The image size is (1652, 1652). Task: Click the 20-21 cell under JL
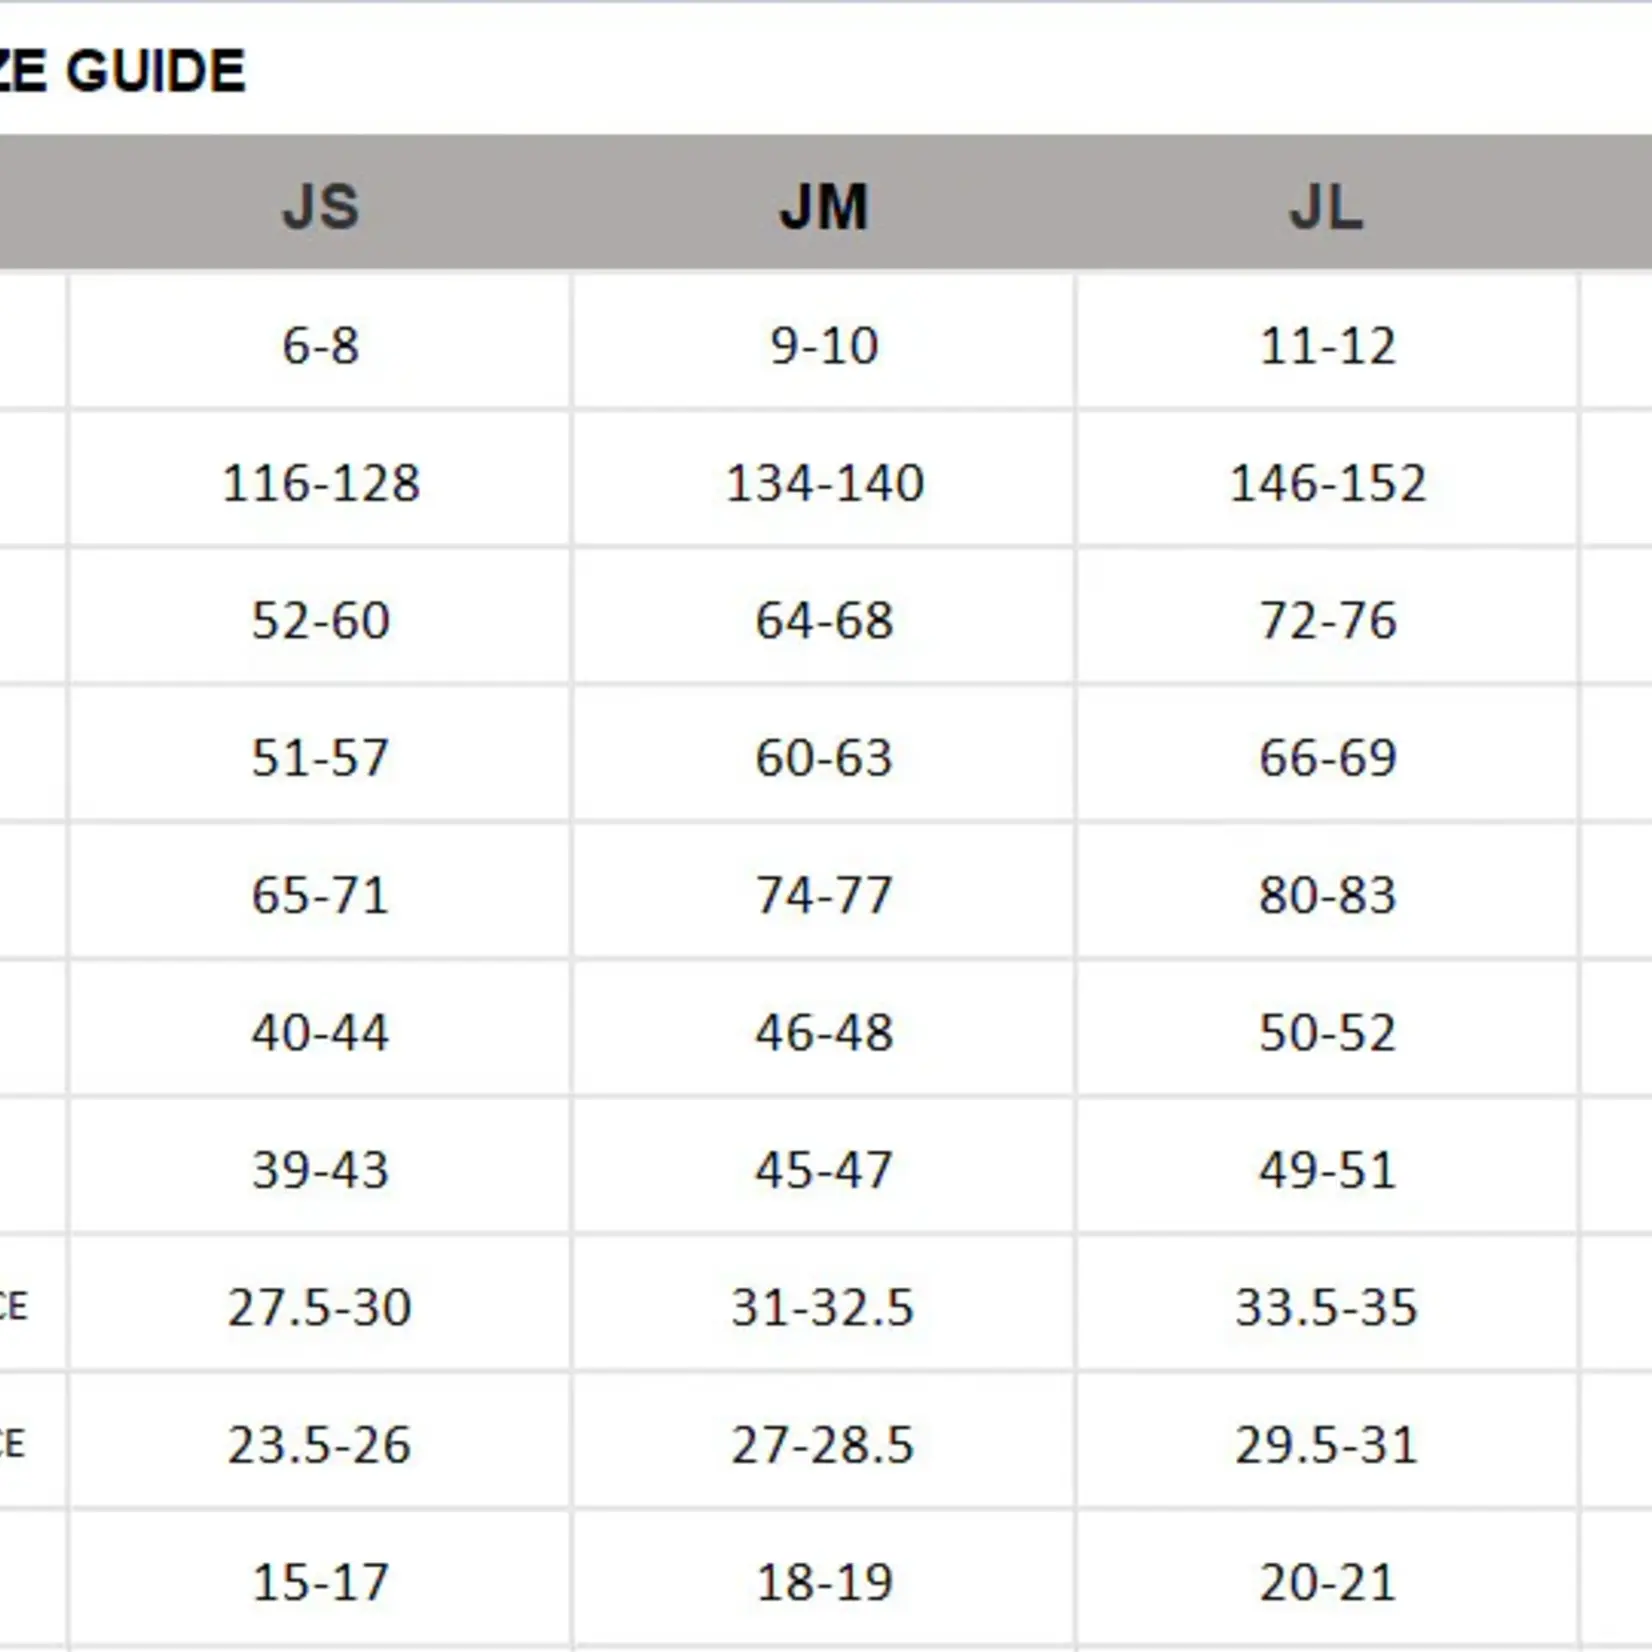tap(1327, 1582)
